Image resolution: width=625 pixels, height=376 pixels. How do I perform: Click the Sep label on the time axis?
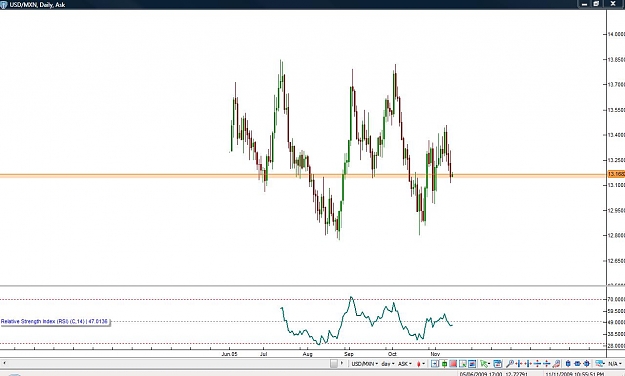[x=349, y=354]
